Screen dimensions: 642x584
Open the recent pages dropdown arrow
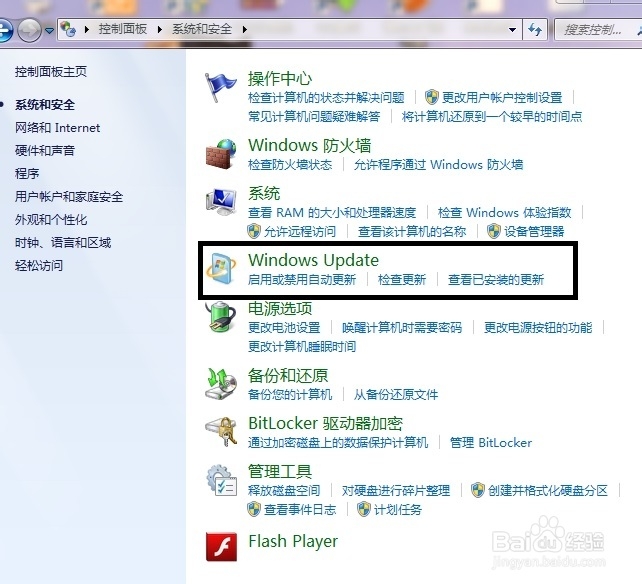tap(49, 30)
